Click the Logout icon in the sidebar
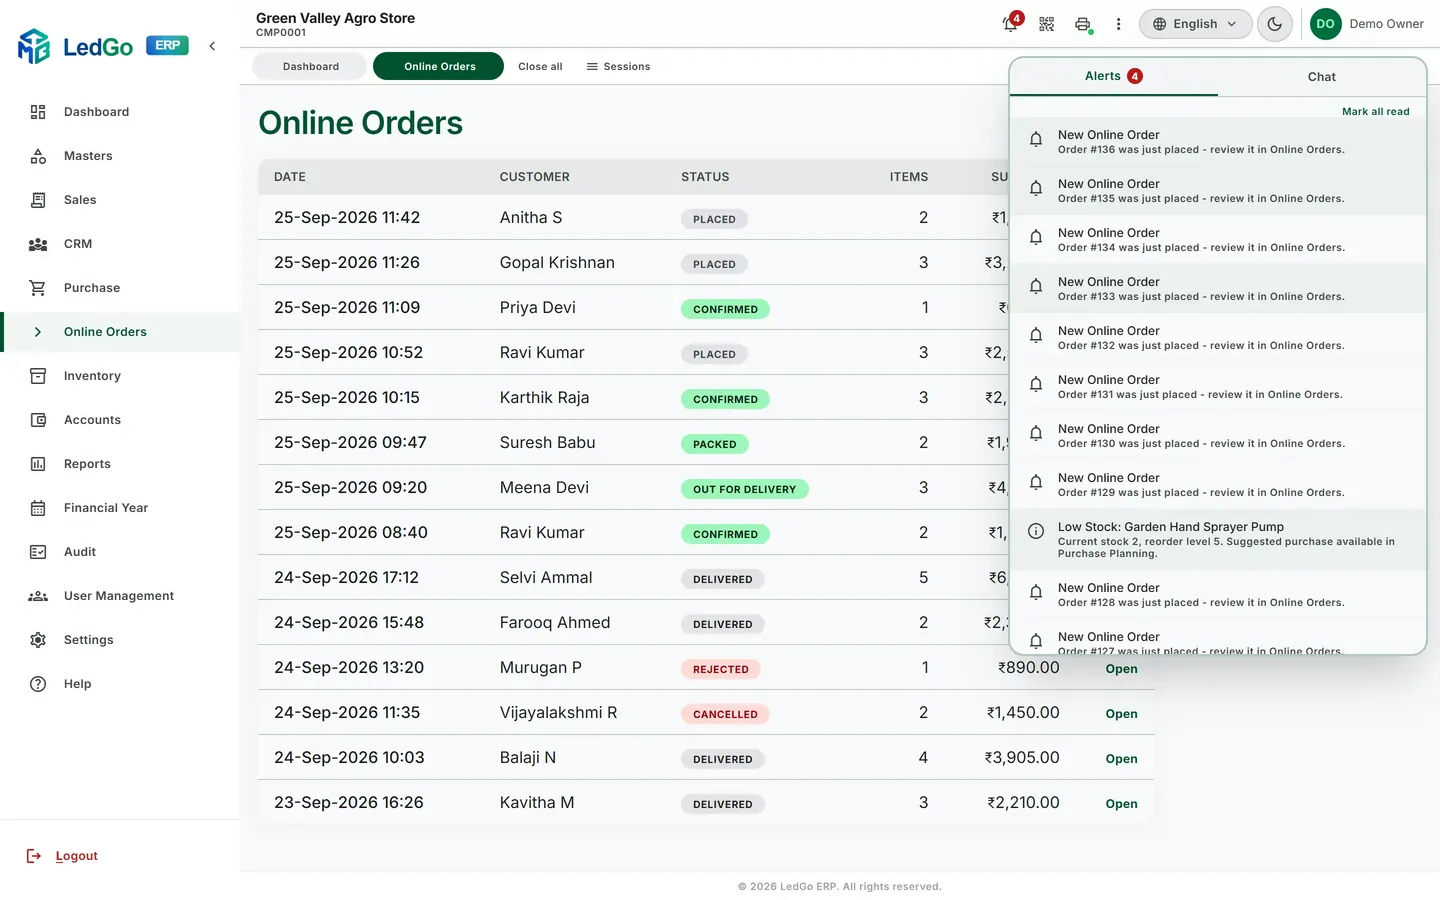The height and width of the screenshot is (900, 1440). click(34, 856)
